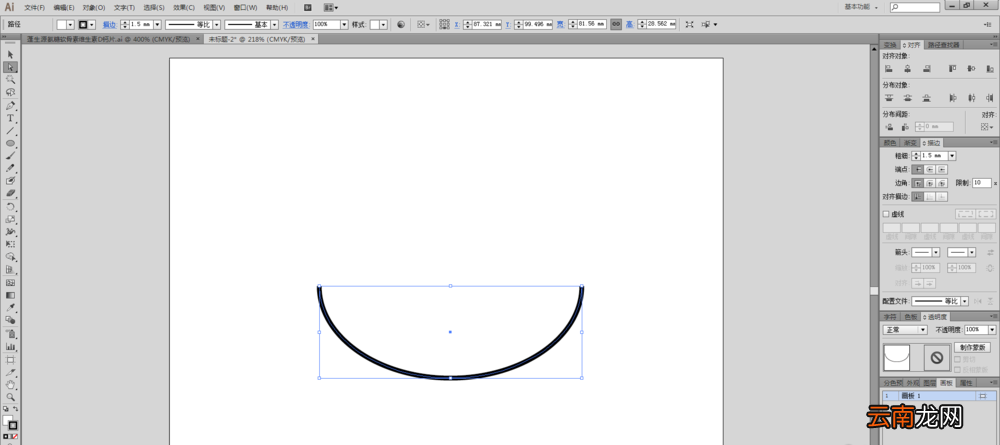Toggle round join in 边角 row
This screenshot has width=1000, height=445.
(930, 183)
